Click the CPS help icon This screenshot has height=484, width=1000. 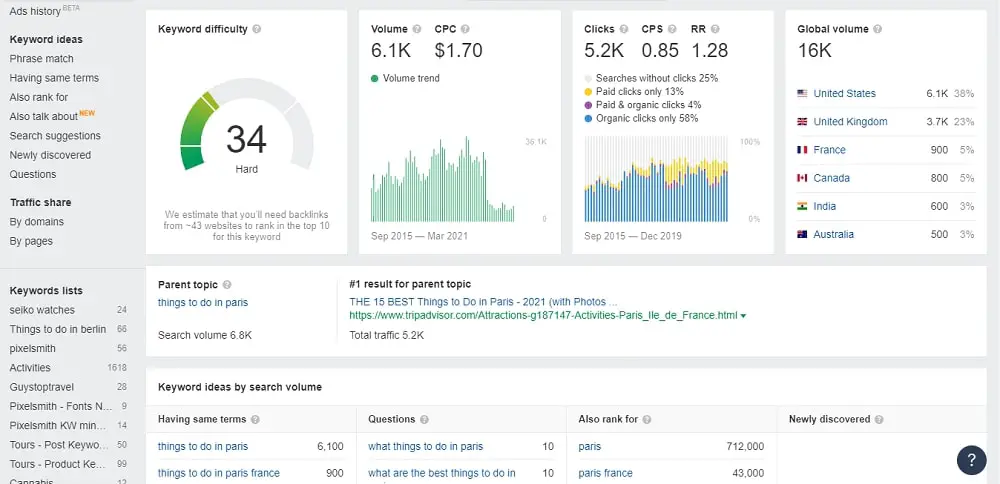click(x=672, y=29)
